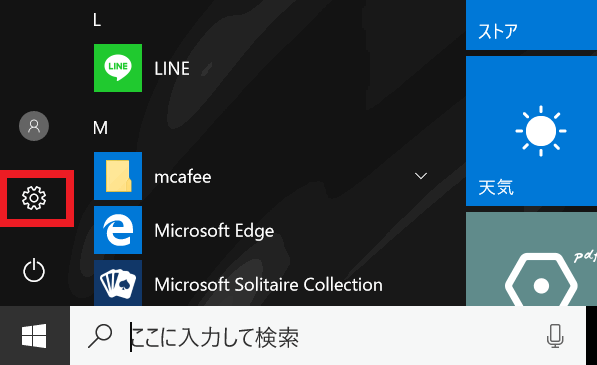The height and width of the screenshot is (365, 597).
Task: Open Microsoft Solitaire Collection cards icon
Action: [118, 283]
